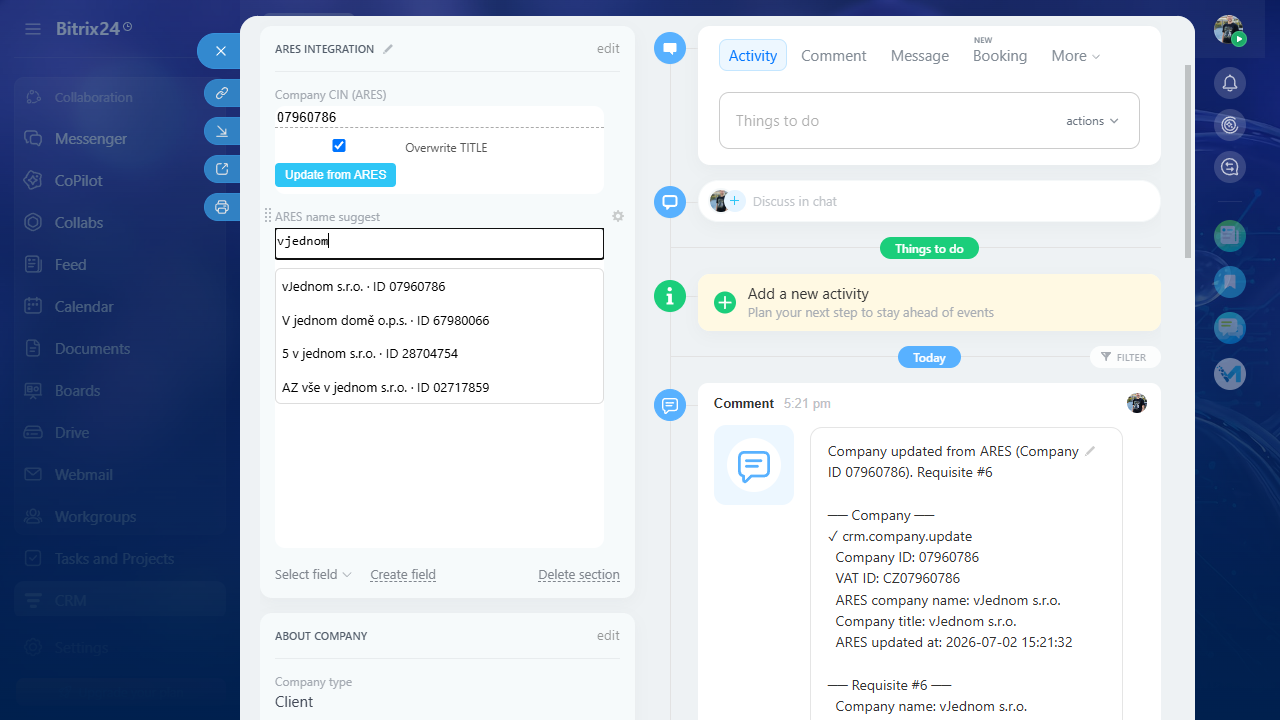Click the blue chat icon beside Discuss in chat
This screenshot has height=720, width=1280.
pyautogui.click(x=670, y=202)
